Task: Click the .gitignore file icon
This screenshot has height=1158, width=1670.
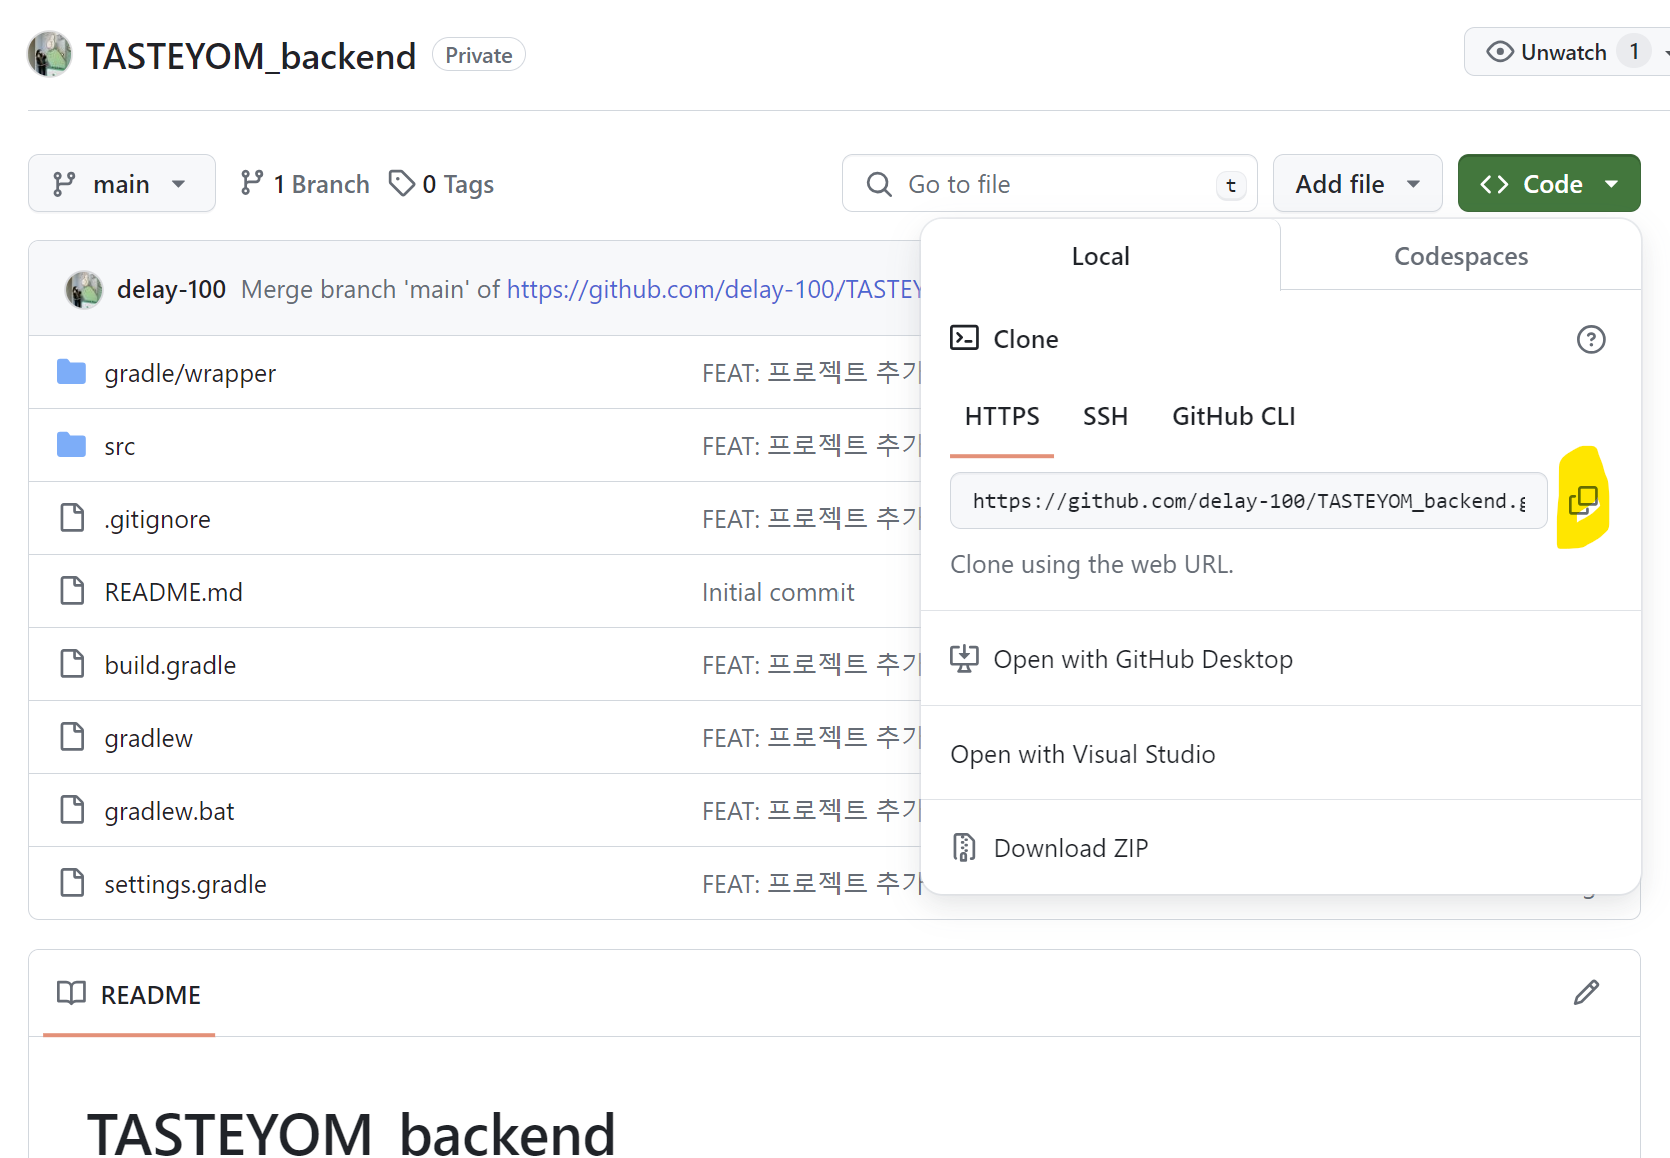Action: [72, 518]
